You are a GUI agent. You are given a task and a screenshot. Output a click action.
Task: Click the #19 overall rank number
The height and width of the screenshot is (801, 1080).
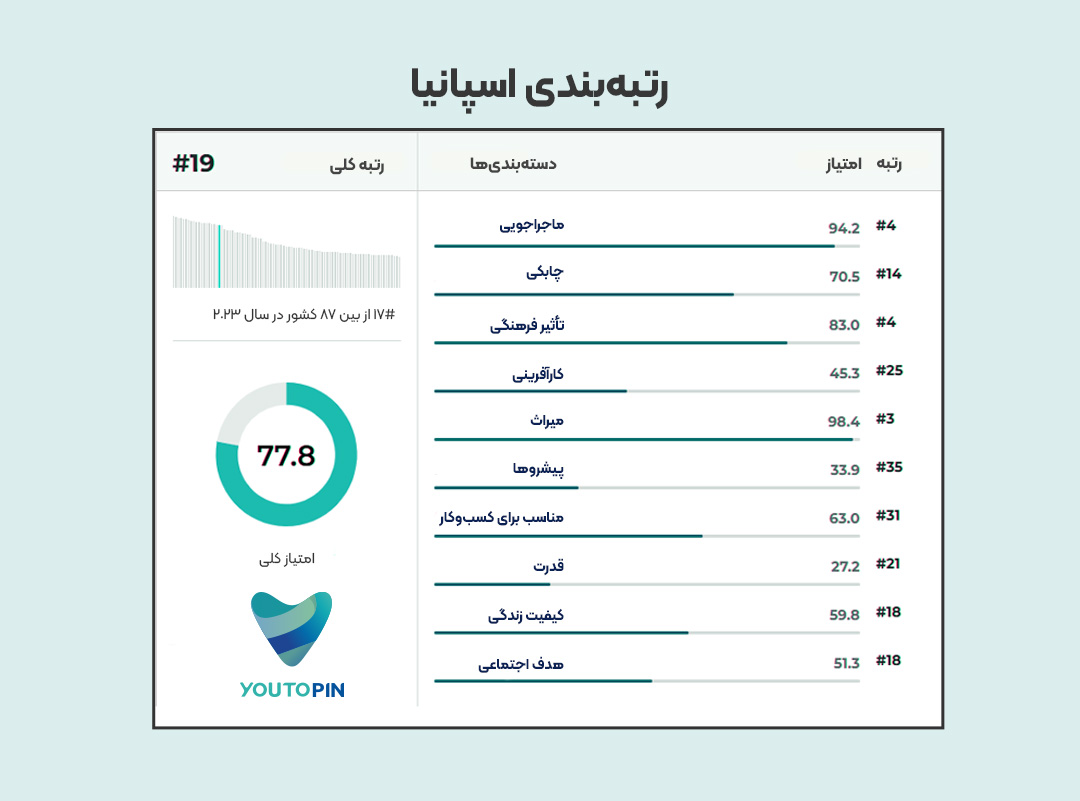(x=194, y=163)
